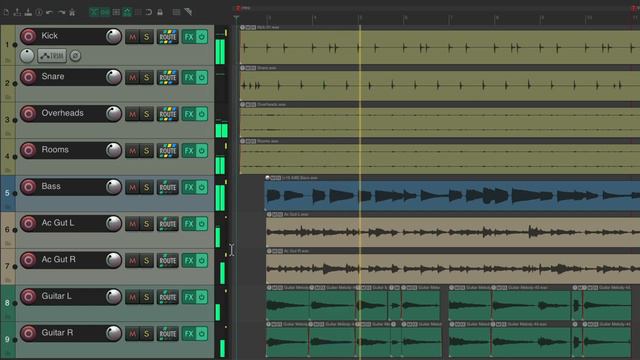Select the Snare audio item in arrange view
The height and width of the screenshot is (360, 640).
pyautogui.click(x=440, y=86)
